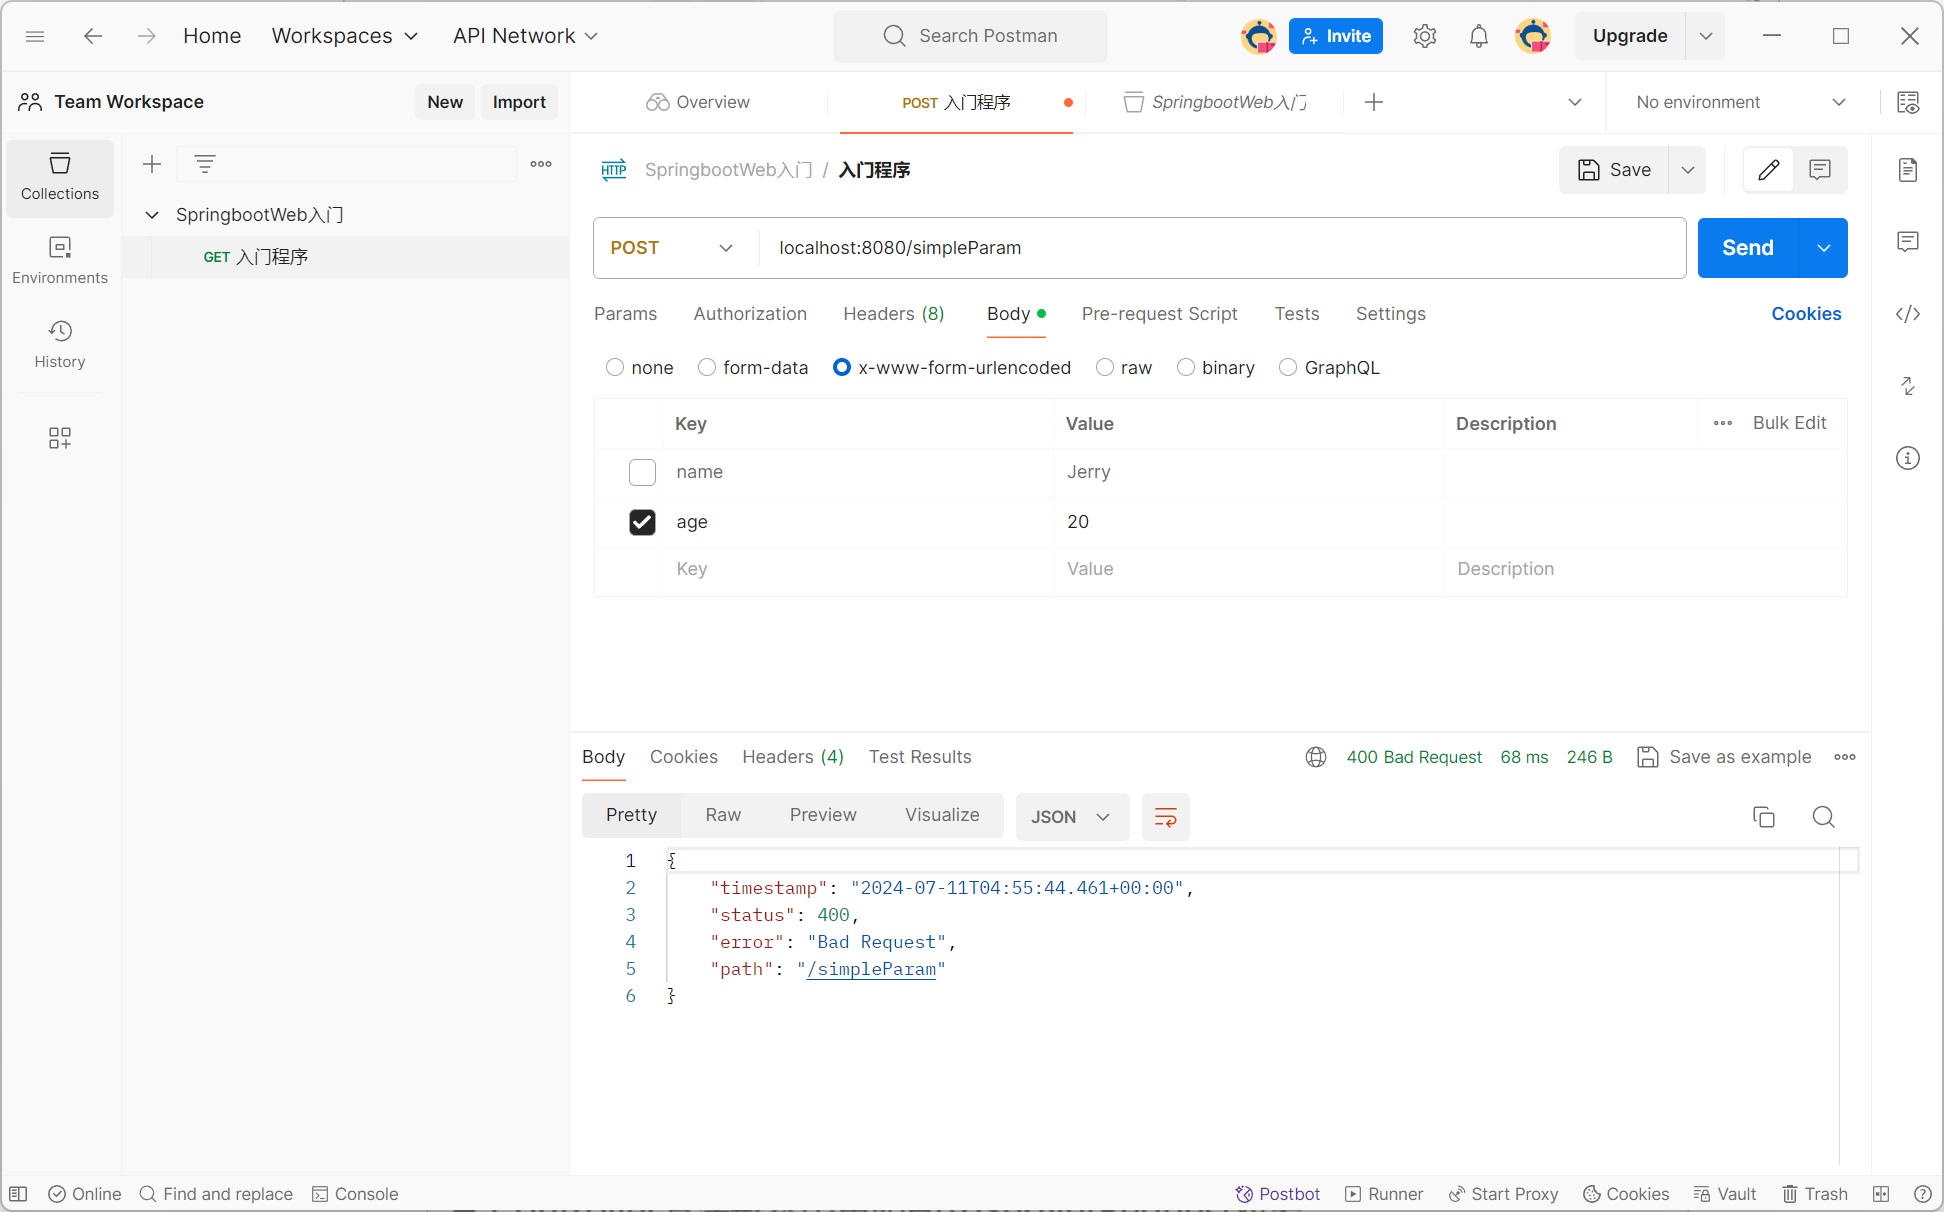Open the configure workspace sidebar icon
This screenshot has height=1212, width=1944.
[60, 438]
